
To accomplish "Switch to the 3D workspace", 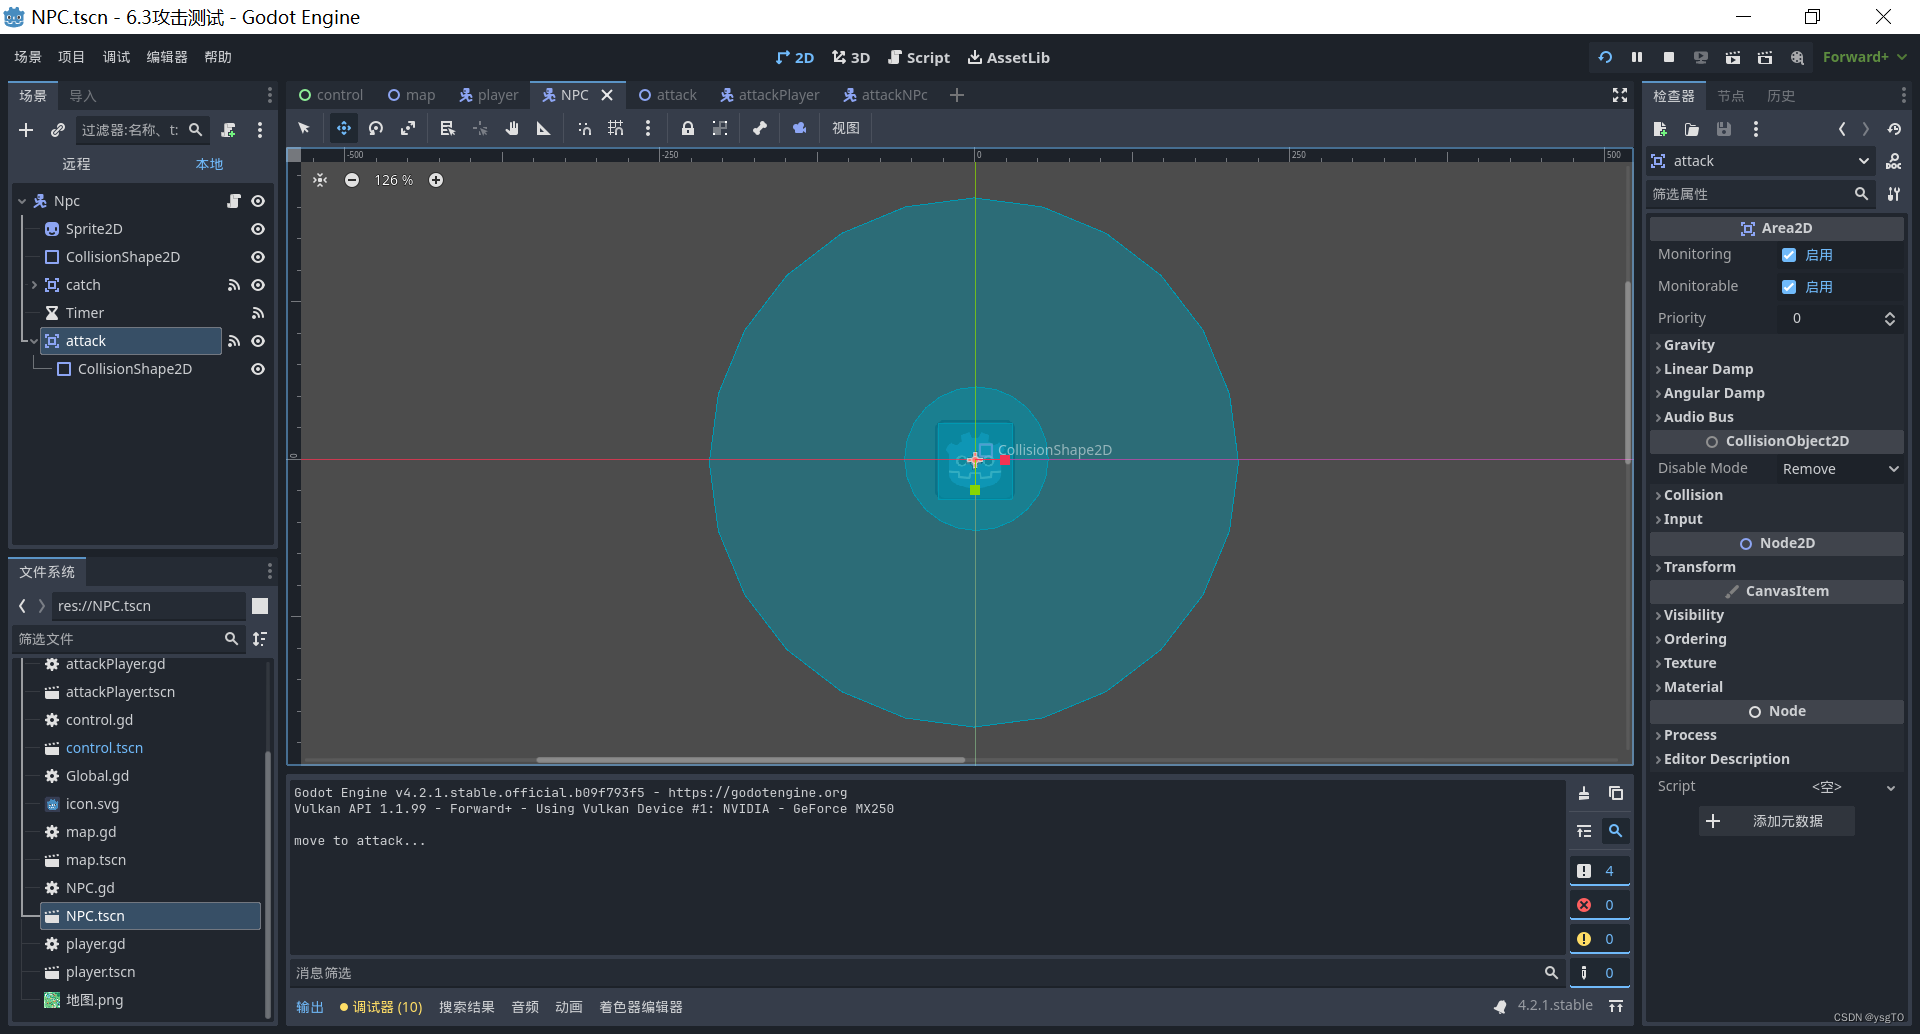I will [851, 57].
